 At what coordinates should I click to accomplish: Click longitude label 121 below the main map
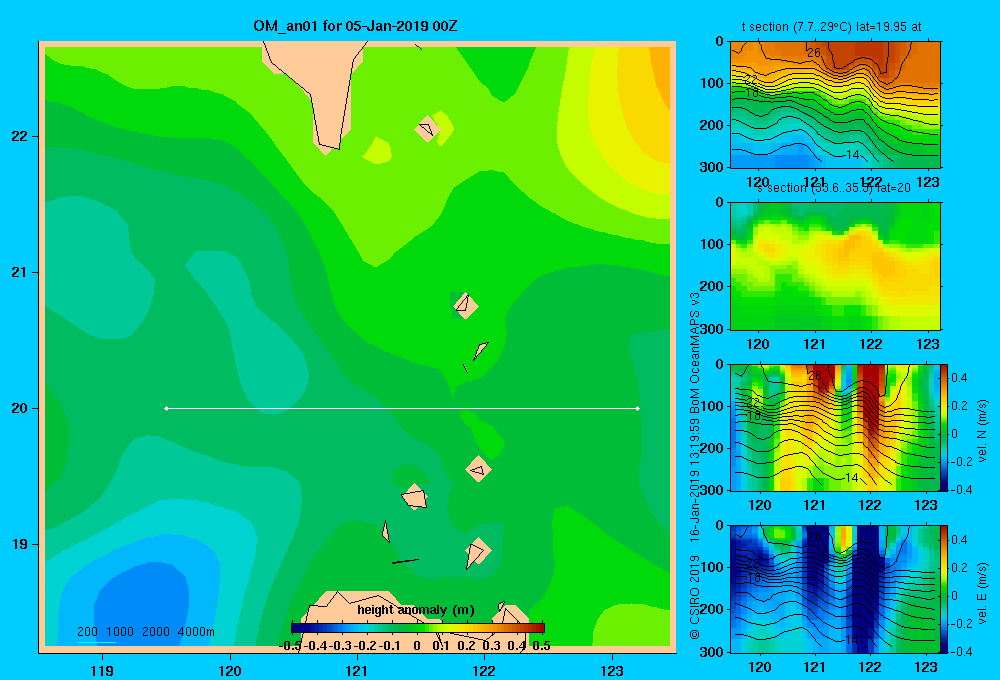pos(357,670)
